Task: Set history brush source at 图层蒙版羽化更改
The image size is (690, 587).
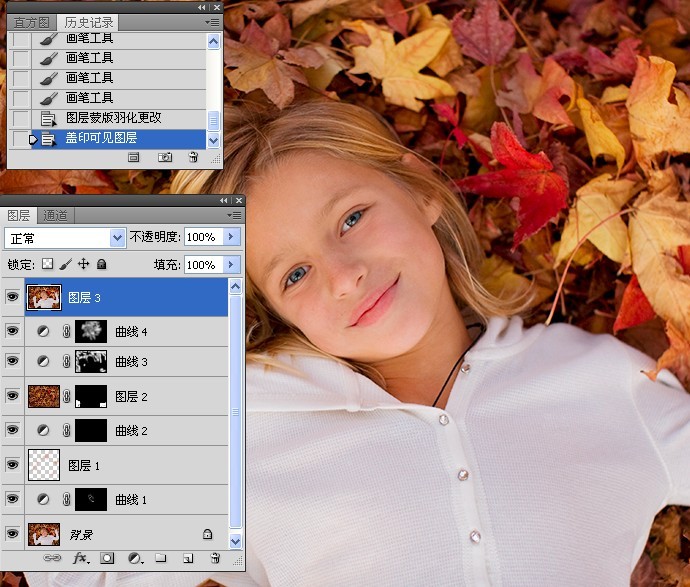Action: pos(21,118)
